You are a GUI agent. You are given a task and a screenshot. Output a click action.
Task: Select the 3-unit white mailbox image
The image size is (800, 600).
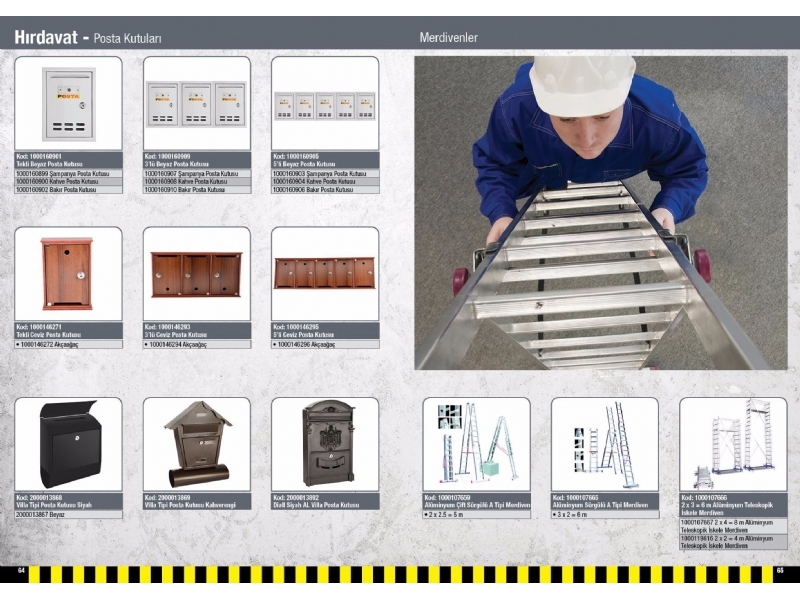tap(196, 104)
